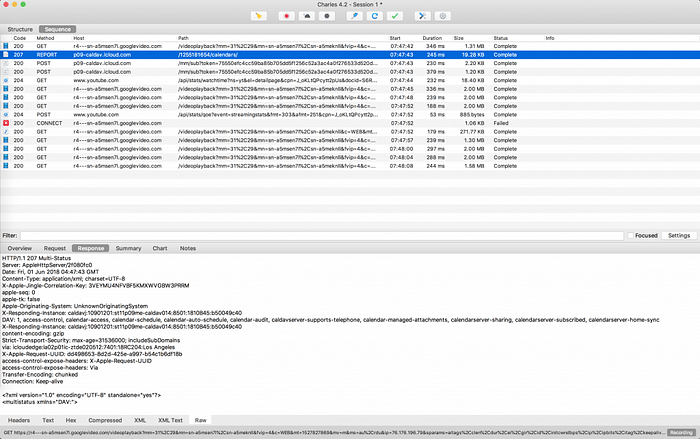The height and width of the screenshot is (439, 700).
Task: Click the repeat request refresh icon
Action: click(375, 16)
